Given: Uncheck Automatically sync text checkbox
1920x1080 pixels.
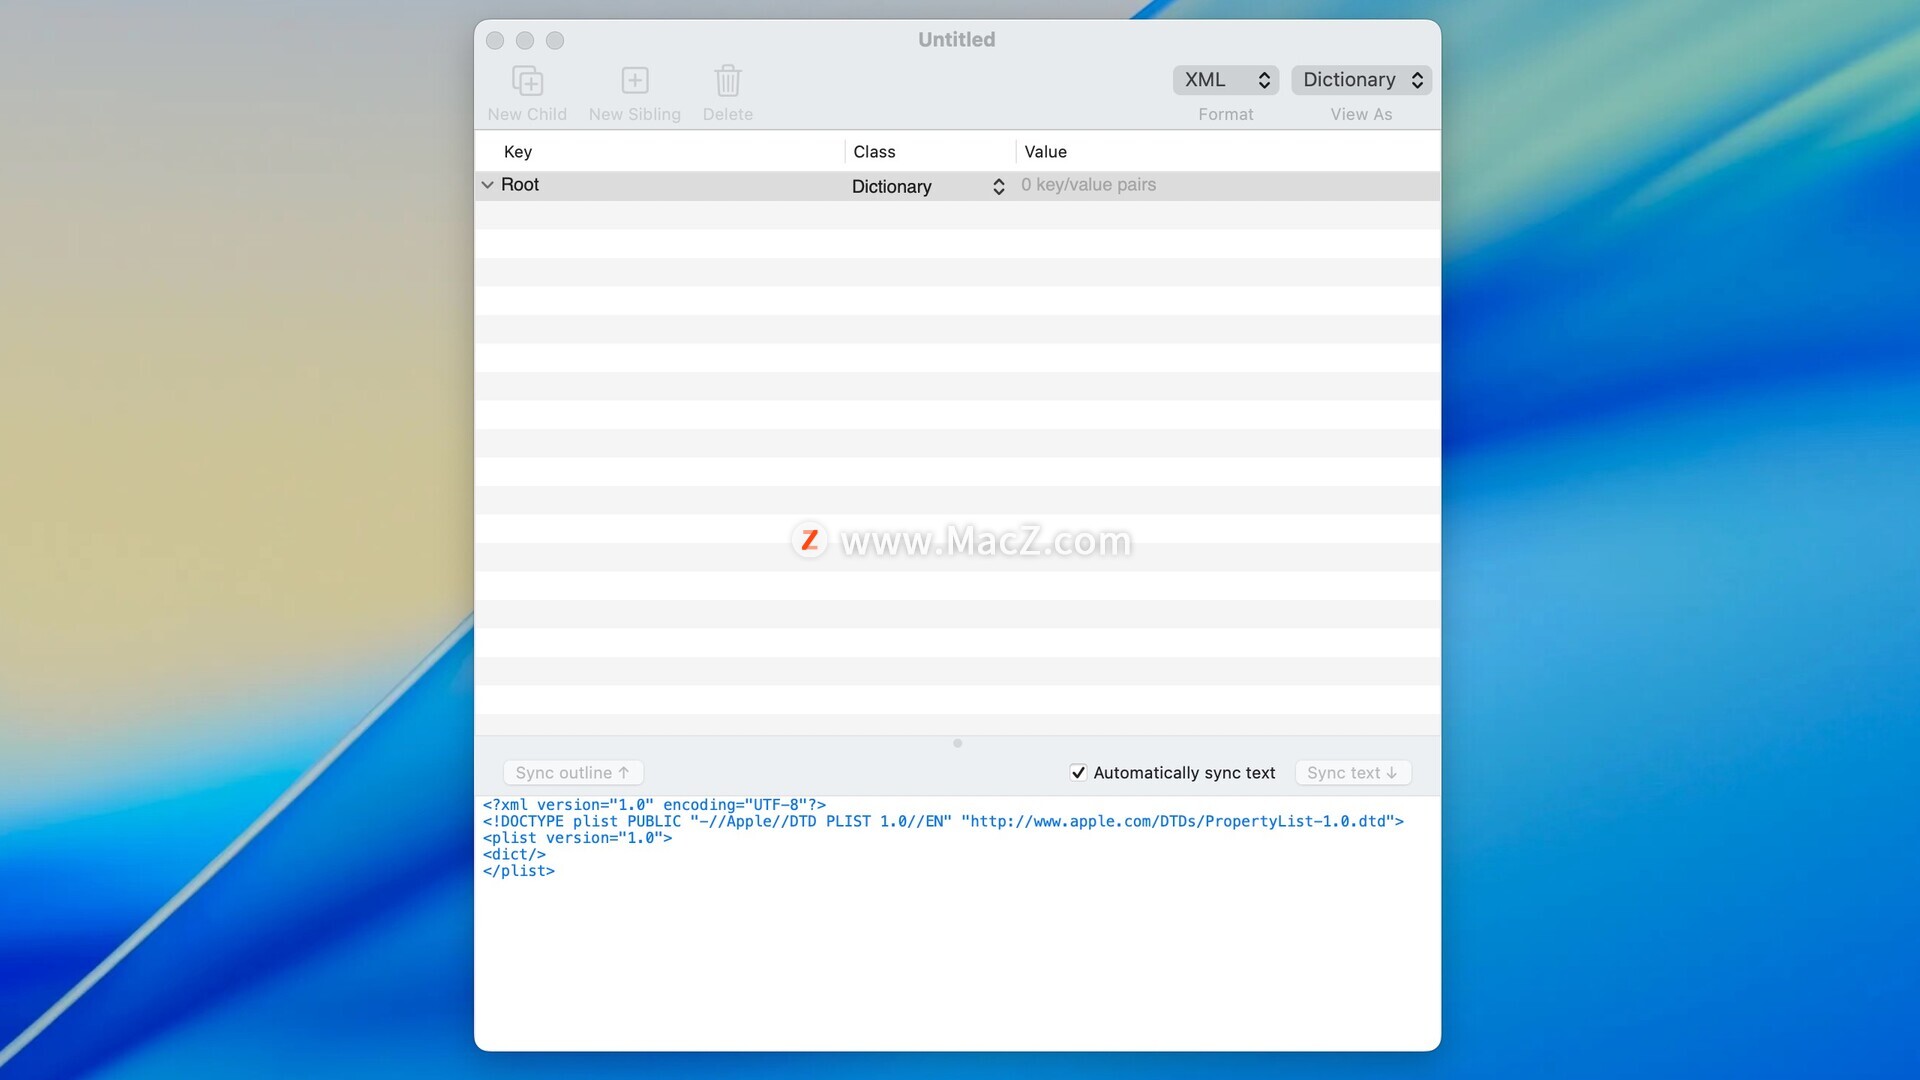Looking at the screenshot, I should [x=1078, y=772].
